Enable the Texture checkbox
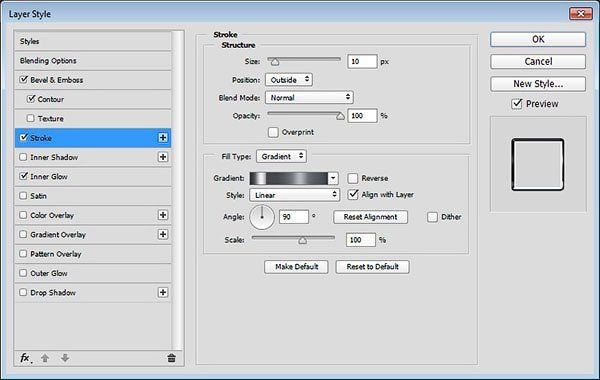600x380 pixels. [x=31, y=118]
